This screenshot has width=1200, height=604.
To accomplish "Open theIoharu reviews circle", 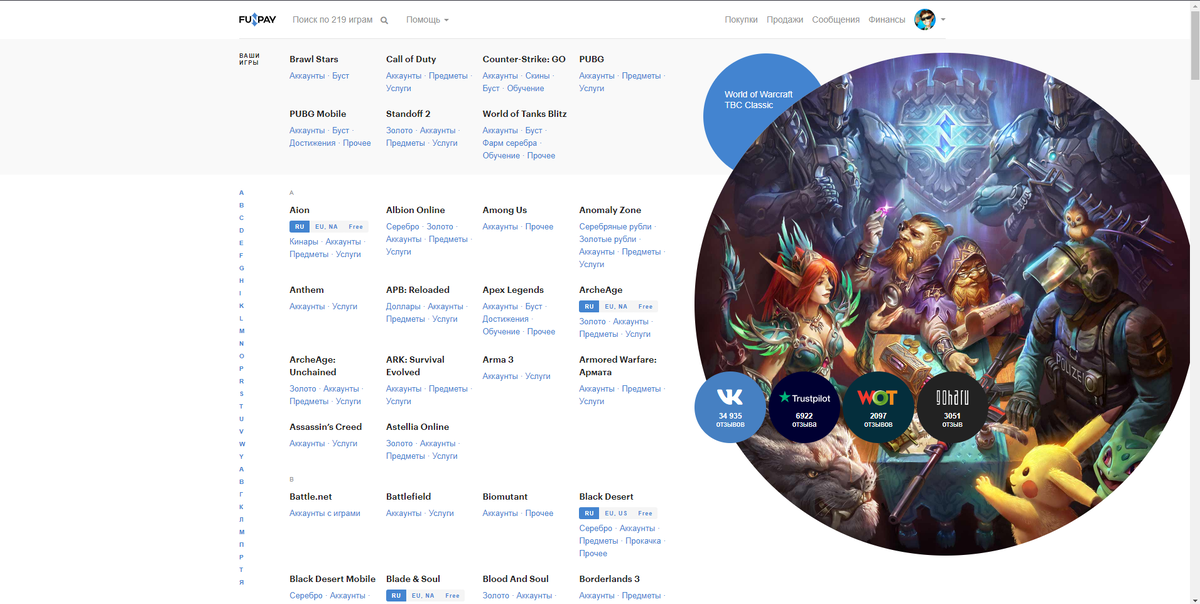I will [952, 407].
